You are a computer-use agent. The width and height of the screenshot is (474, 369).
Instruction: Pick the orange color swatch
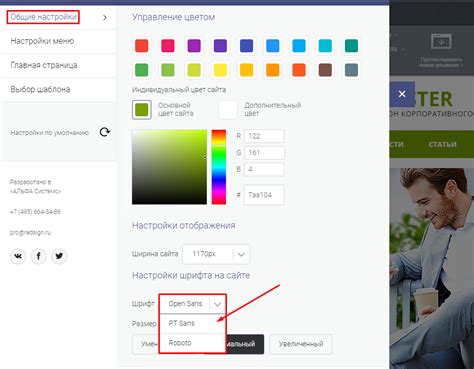(273, 70)
